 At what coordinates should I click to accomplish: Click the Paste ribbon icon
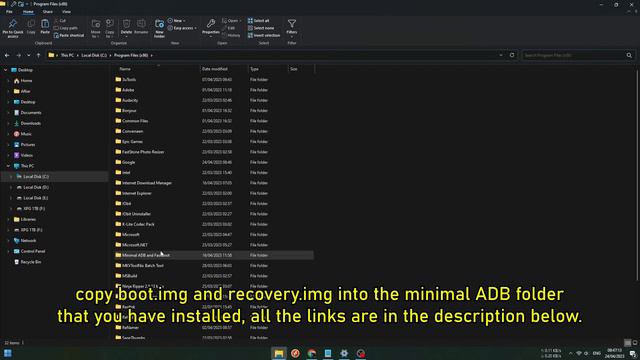click(x=45, y=27)
